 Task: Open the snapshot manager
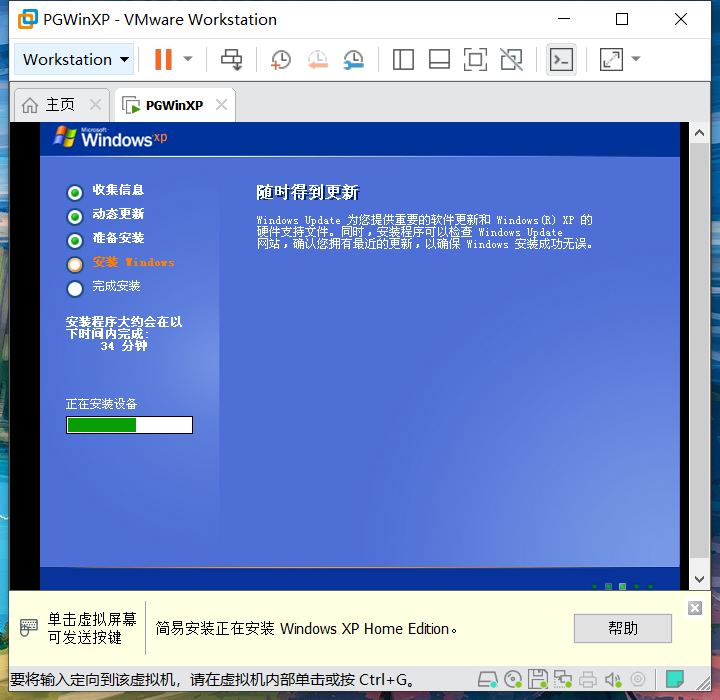[354, 60]
